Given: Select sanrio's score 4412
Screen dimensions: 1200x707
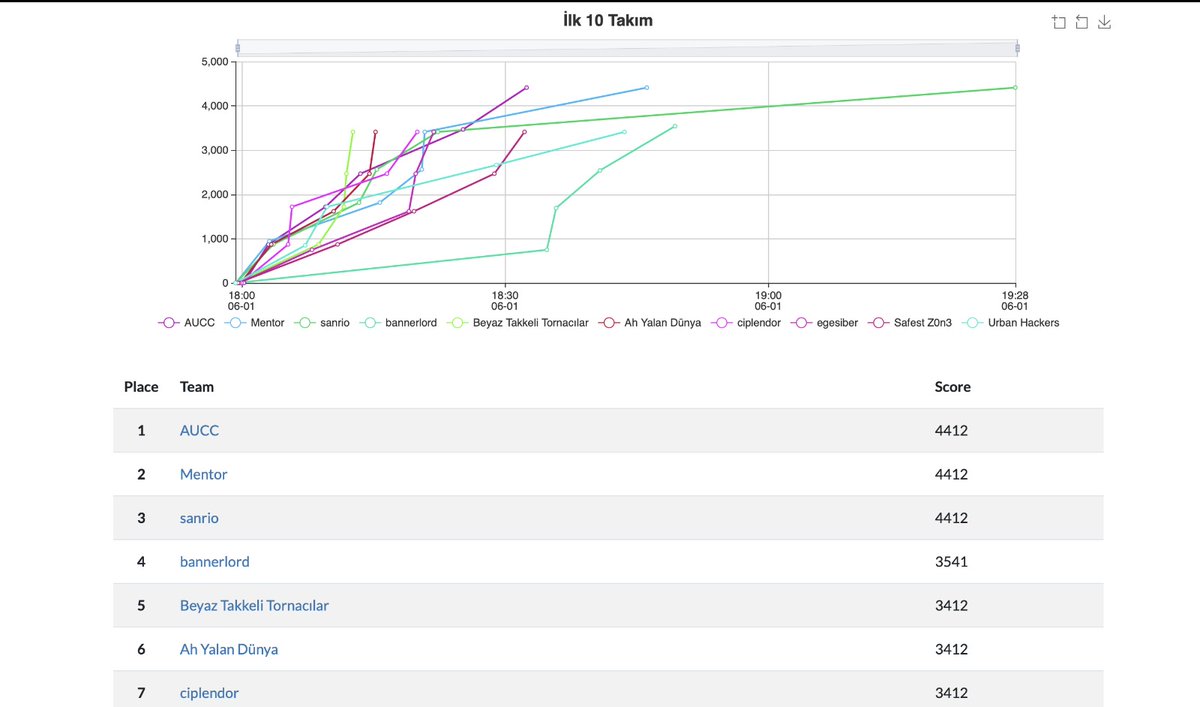Looking at the screenshot, I should pyautogui.click(x=951, y=518).
